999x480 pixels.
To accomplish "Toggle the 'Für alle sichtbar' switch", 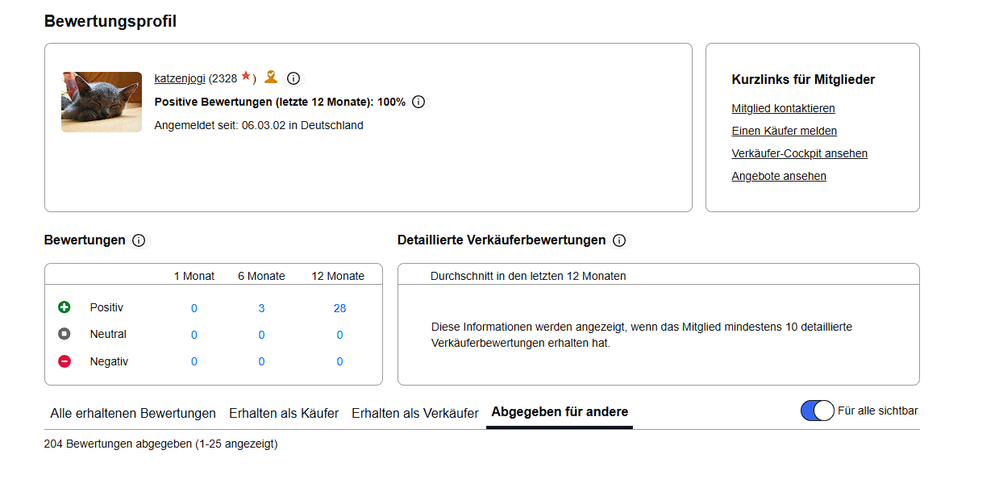I will click(x=817, y=411).
